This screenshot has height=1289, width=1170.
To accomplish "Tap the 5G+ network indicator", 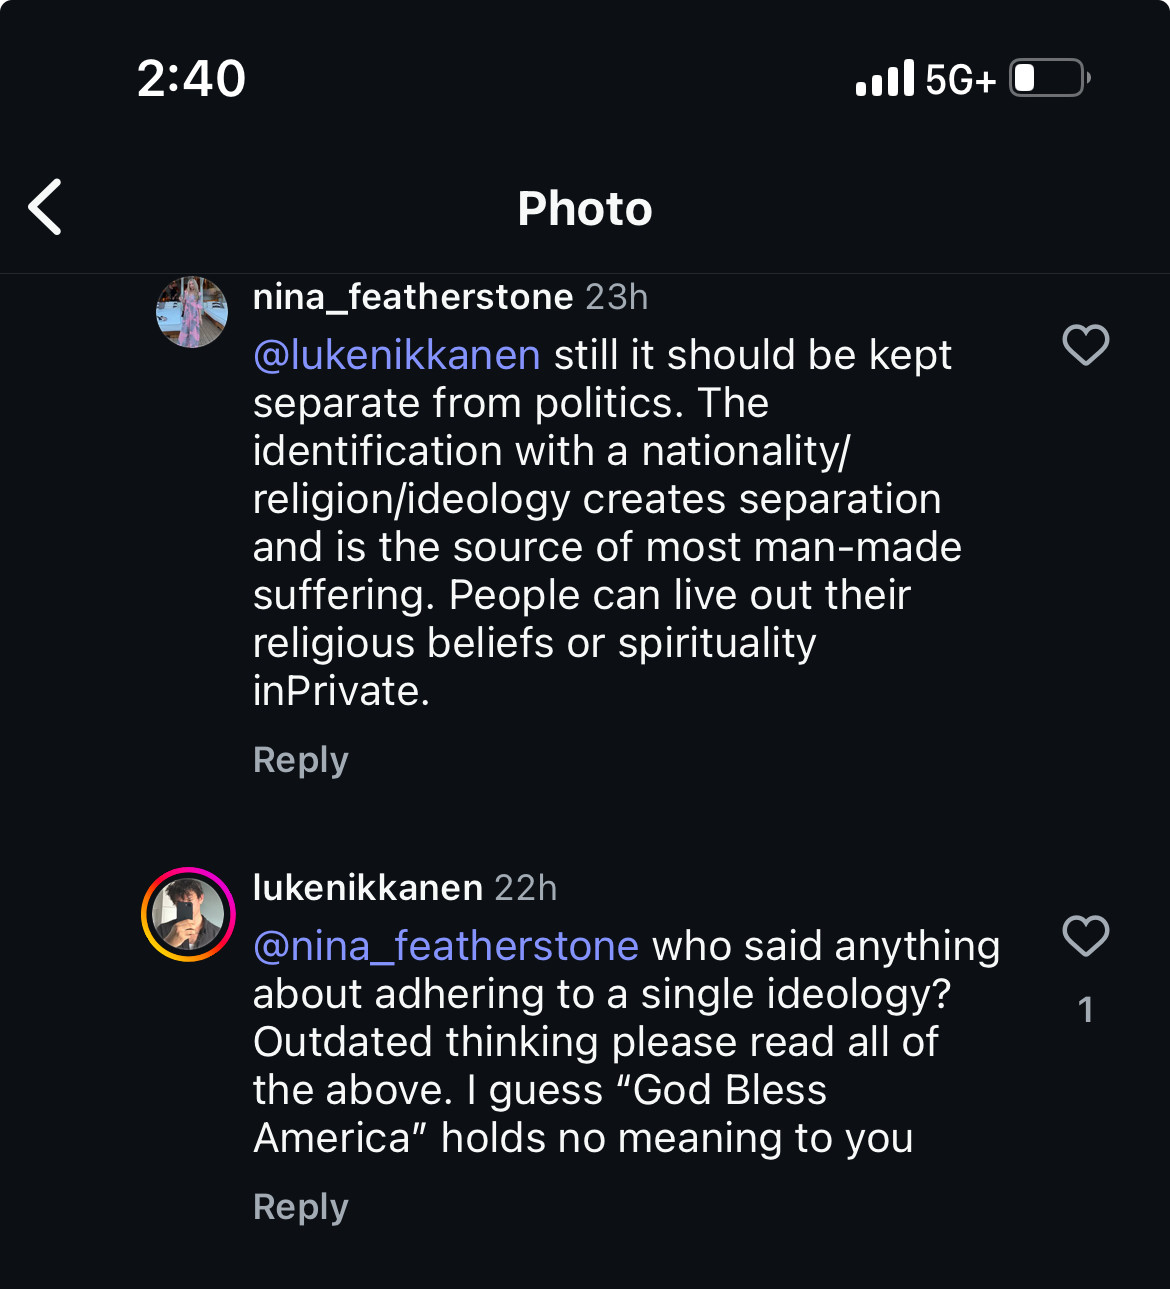I will (960, 79).
